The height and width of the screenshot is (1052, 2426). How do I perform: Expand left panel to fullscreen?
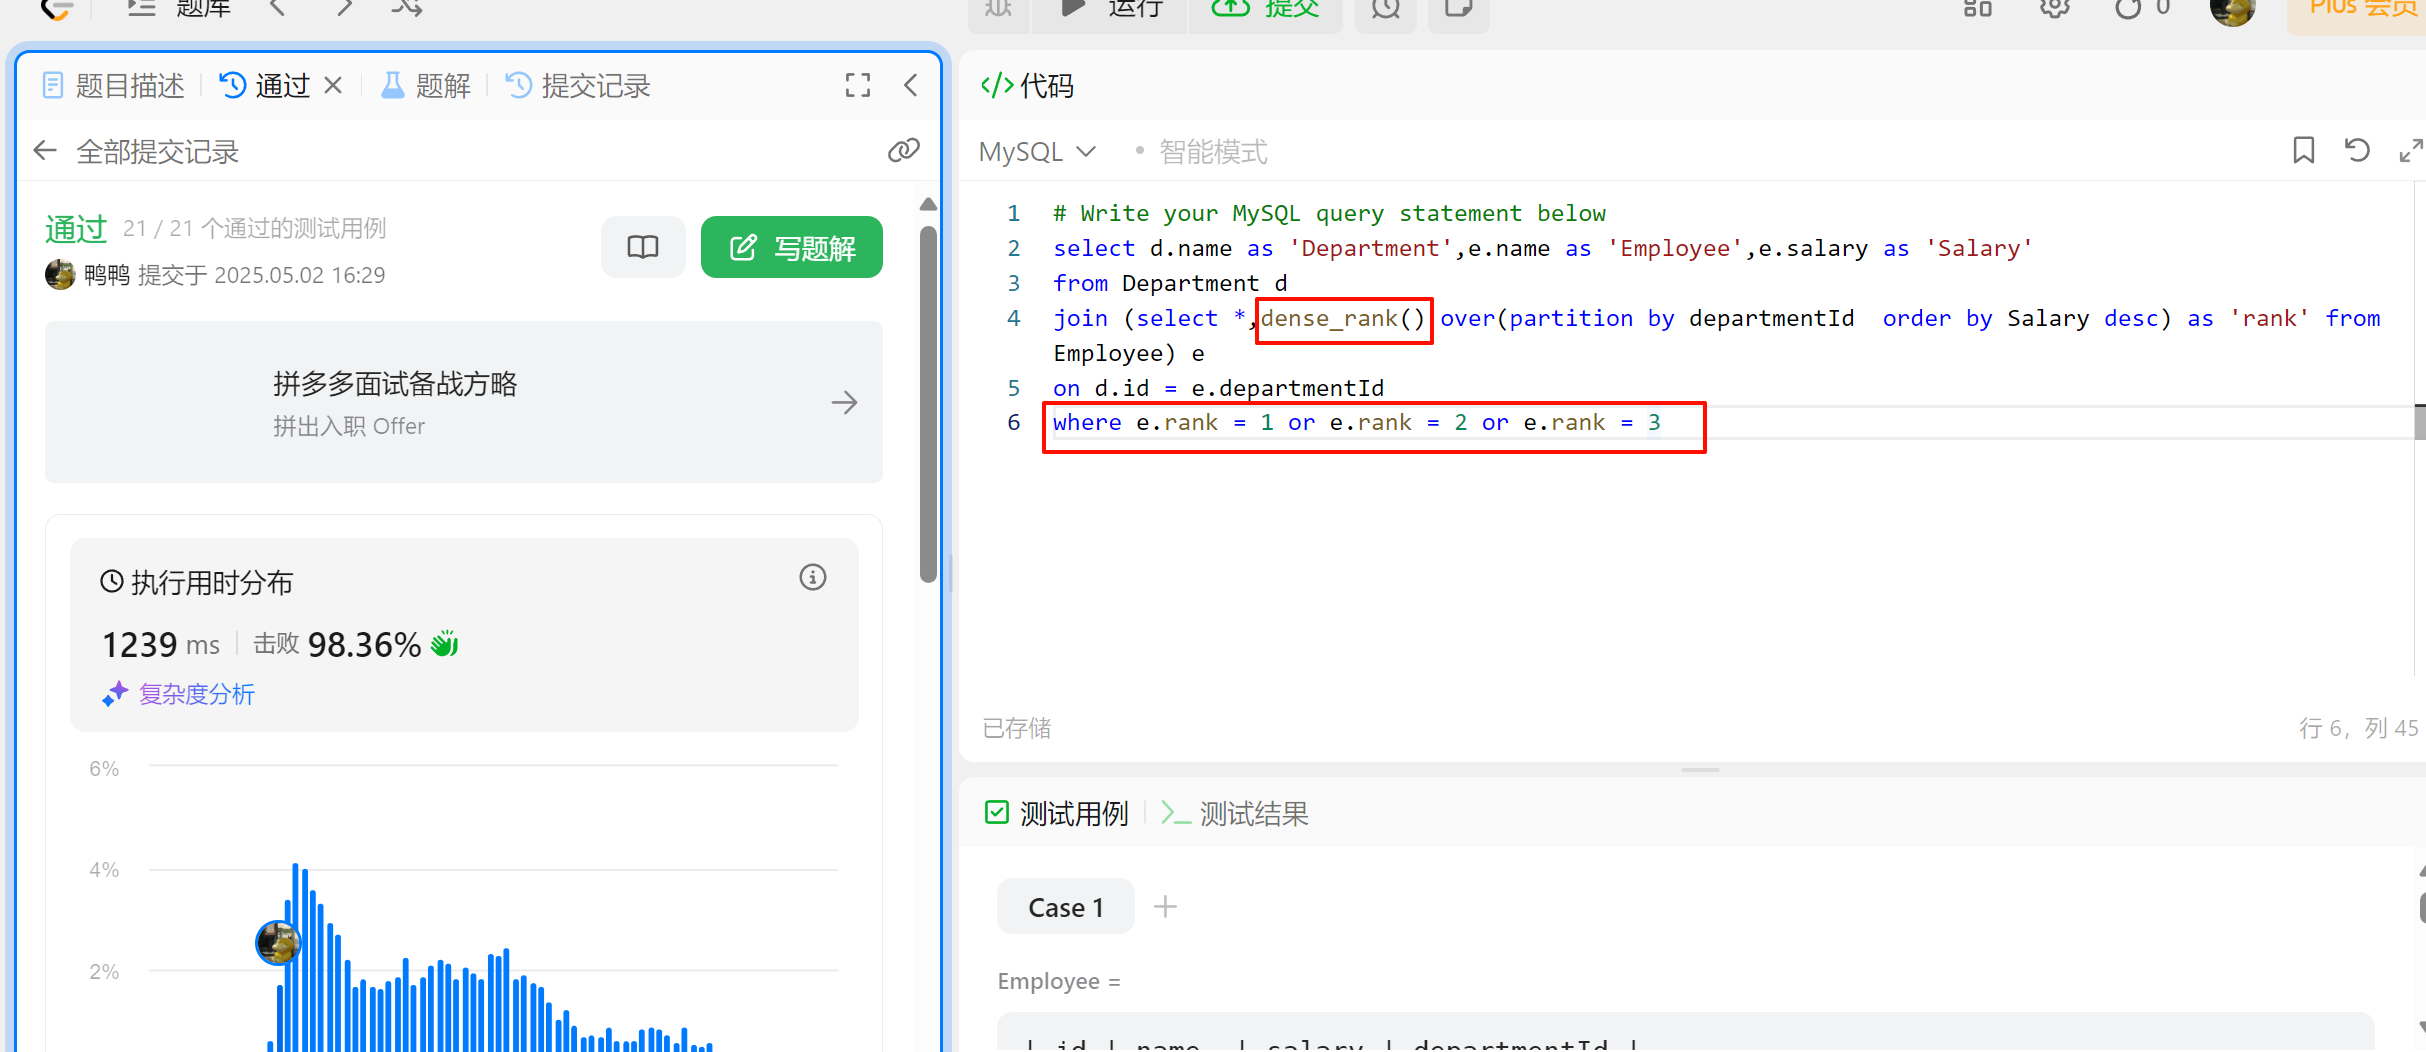click(x=858, y=86)
